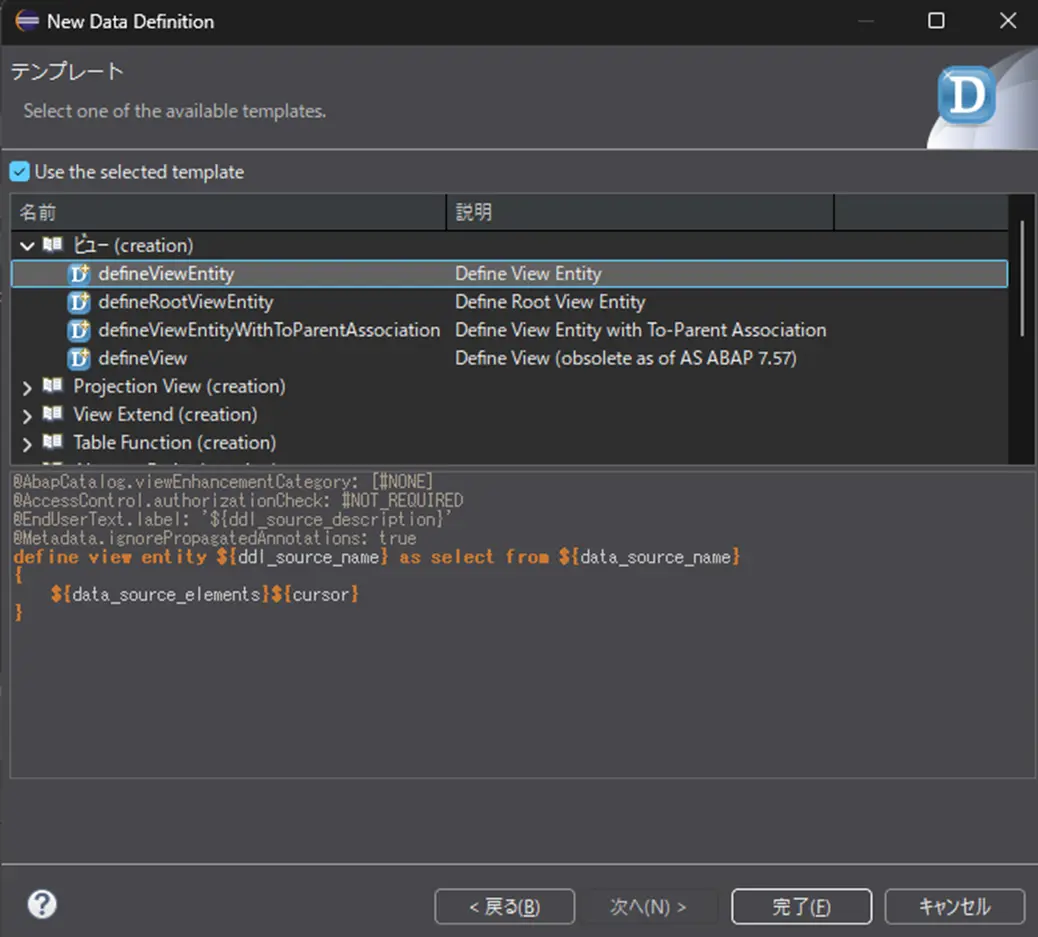Click the 'Define View Entity' description
Screen dimensions: 1038x937
tap(528, 273)
